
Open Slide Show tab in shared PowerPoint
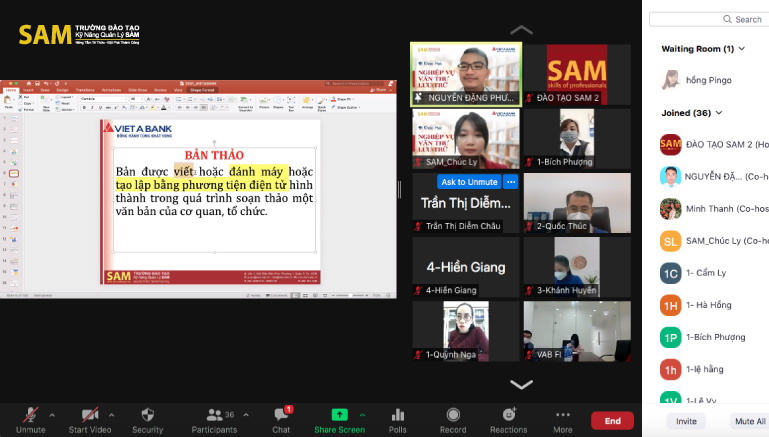(137, 90)
